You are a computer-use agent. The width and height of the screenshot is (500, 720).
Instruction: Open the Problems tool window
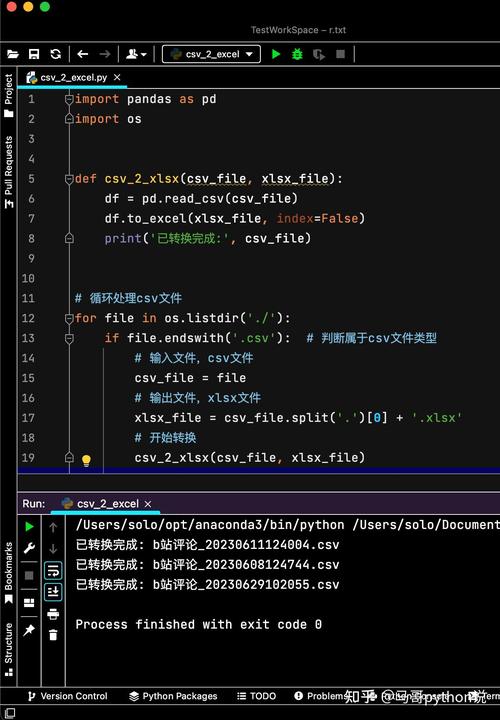pyautogui.click(x=320, y=696)
